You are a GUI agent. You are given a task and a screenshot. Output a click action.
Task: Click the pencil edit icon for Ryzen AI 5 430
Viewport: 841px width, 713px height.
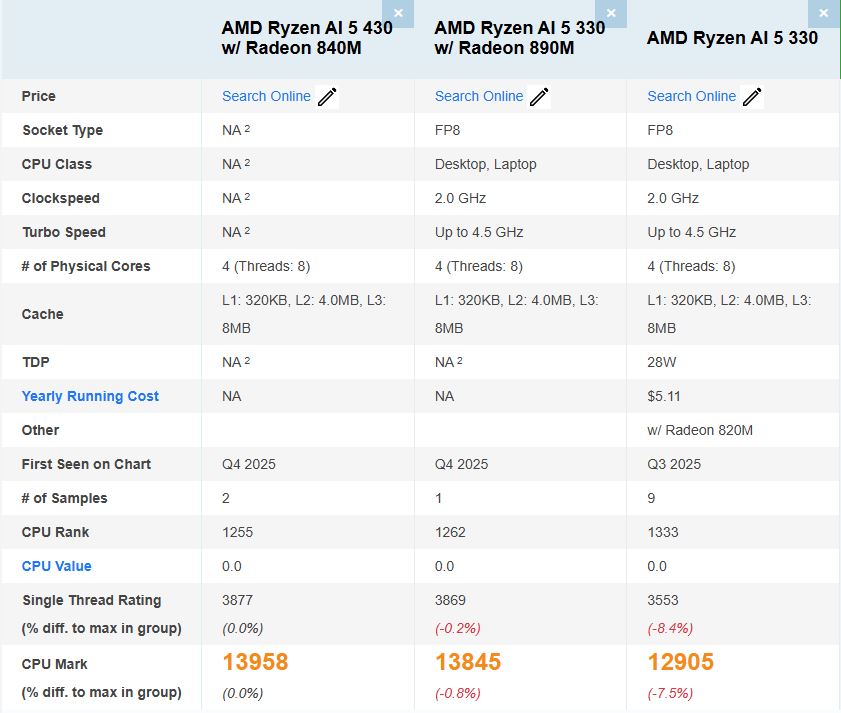click(329, 96)
